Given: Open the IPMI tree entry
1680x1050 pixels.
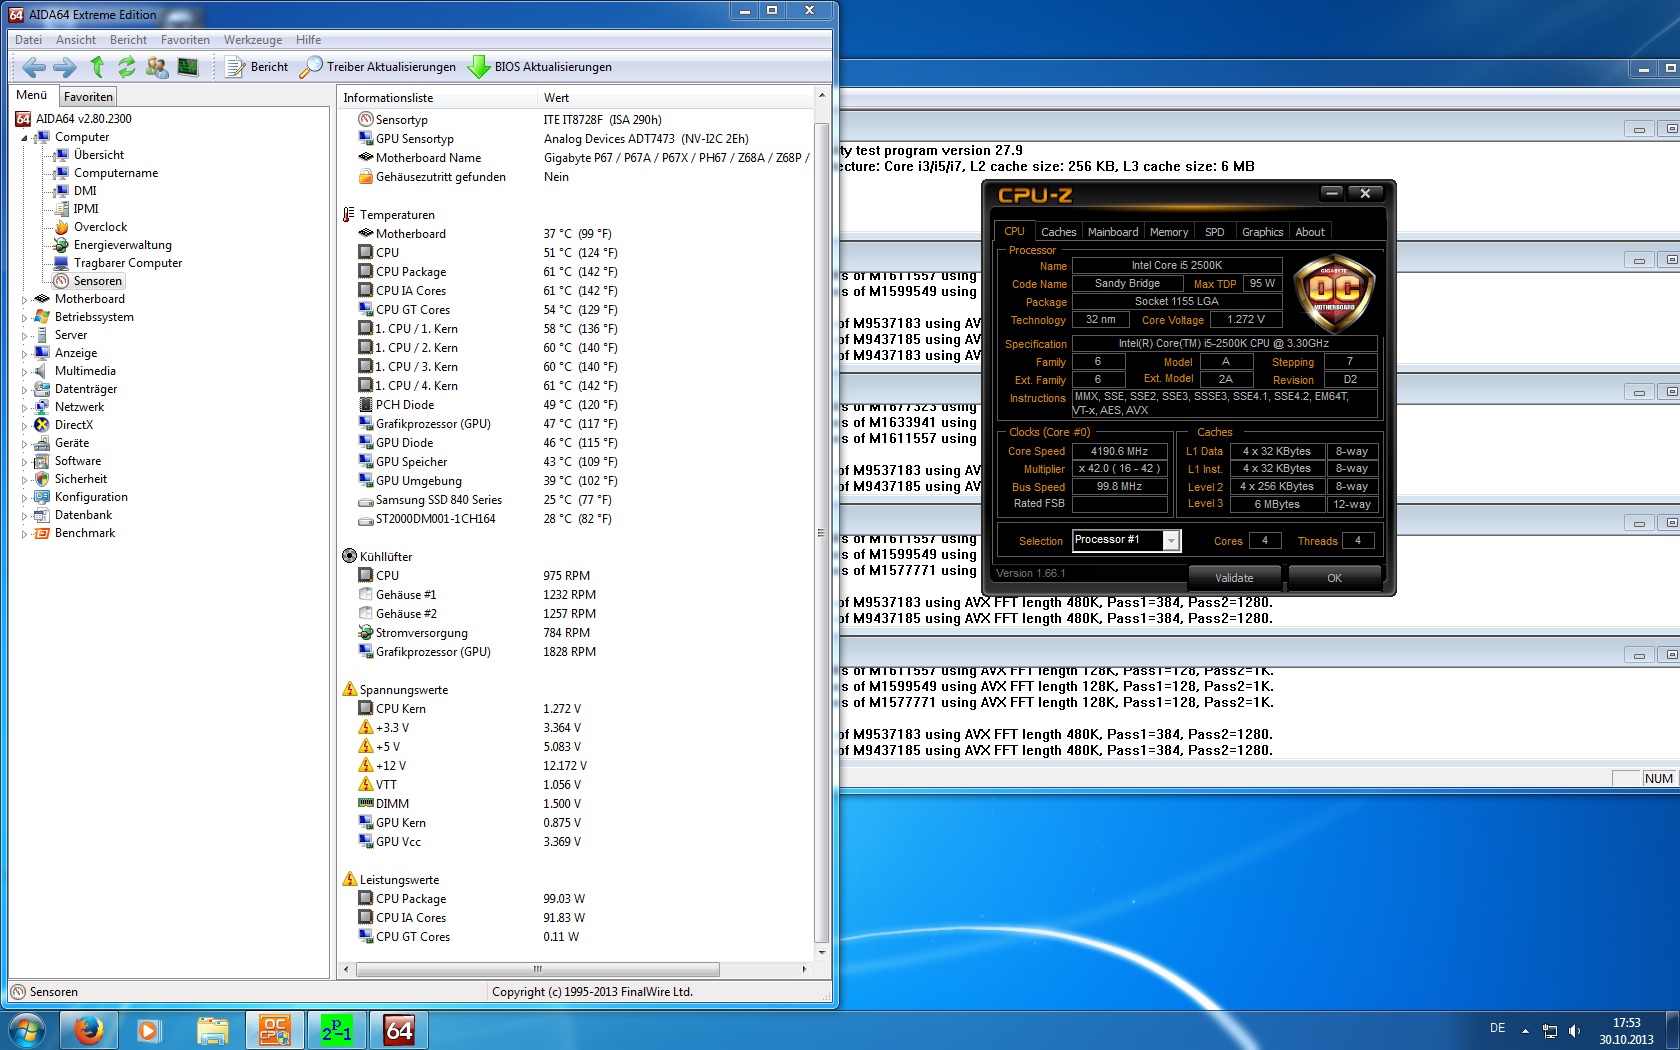Looking at the screenshot, I should point(77,209).
